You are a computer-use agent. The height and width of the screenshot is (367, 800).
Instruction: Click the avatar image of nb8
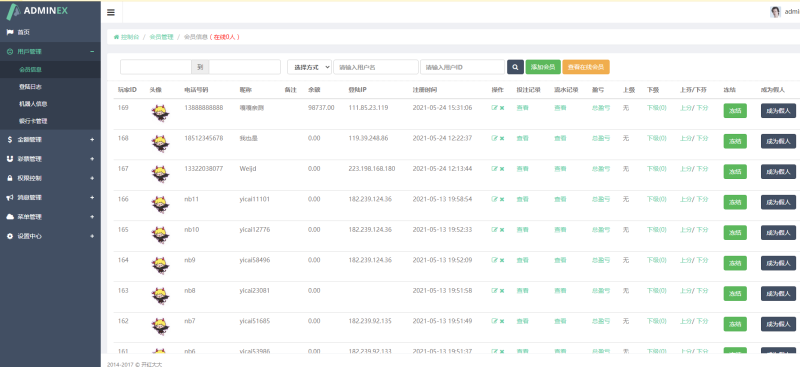(160, 296)
